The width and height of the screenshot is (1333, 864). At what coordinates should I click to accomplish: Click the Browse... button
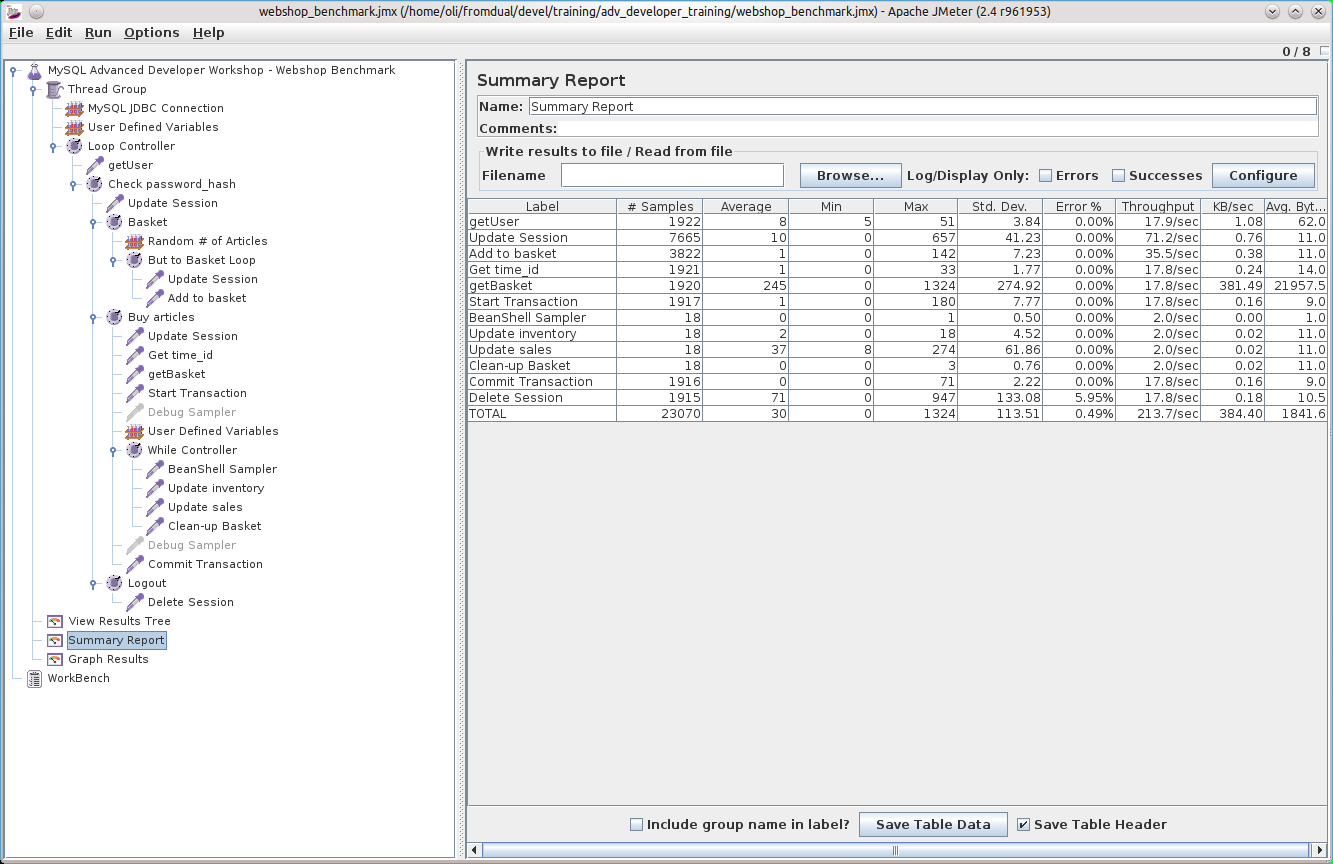click(851, 175)
